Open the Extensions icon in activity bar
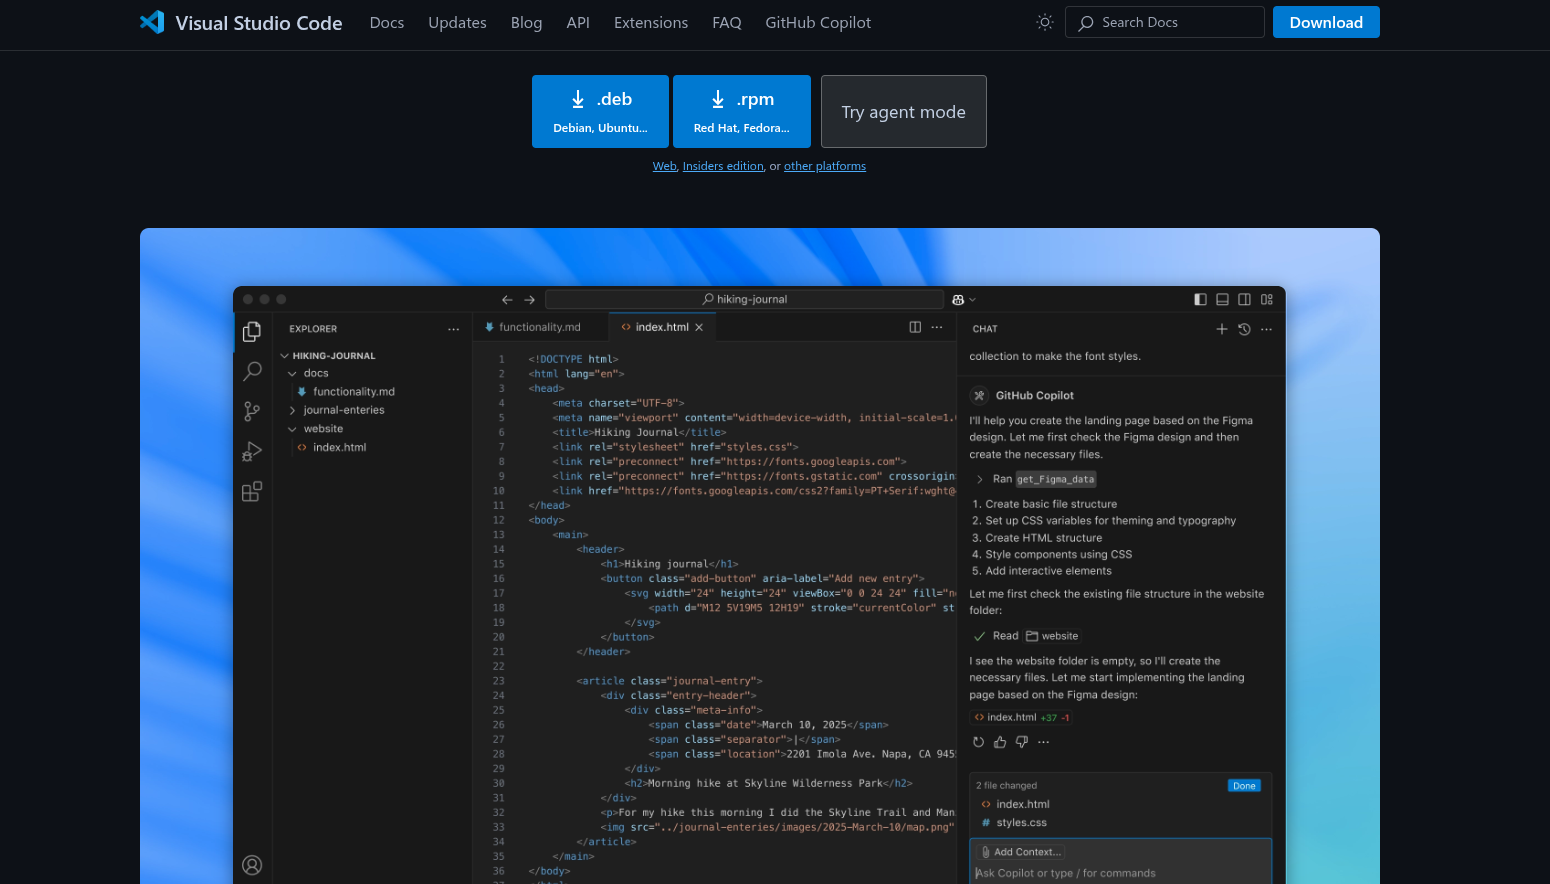1550x884 pixels. point(252,492)
